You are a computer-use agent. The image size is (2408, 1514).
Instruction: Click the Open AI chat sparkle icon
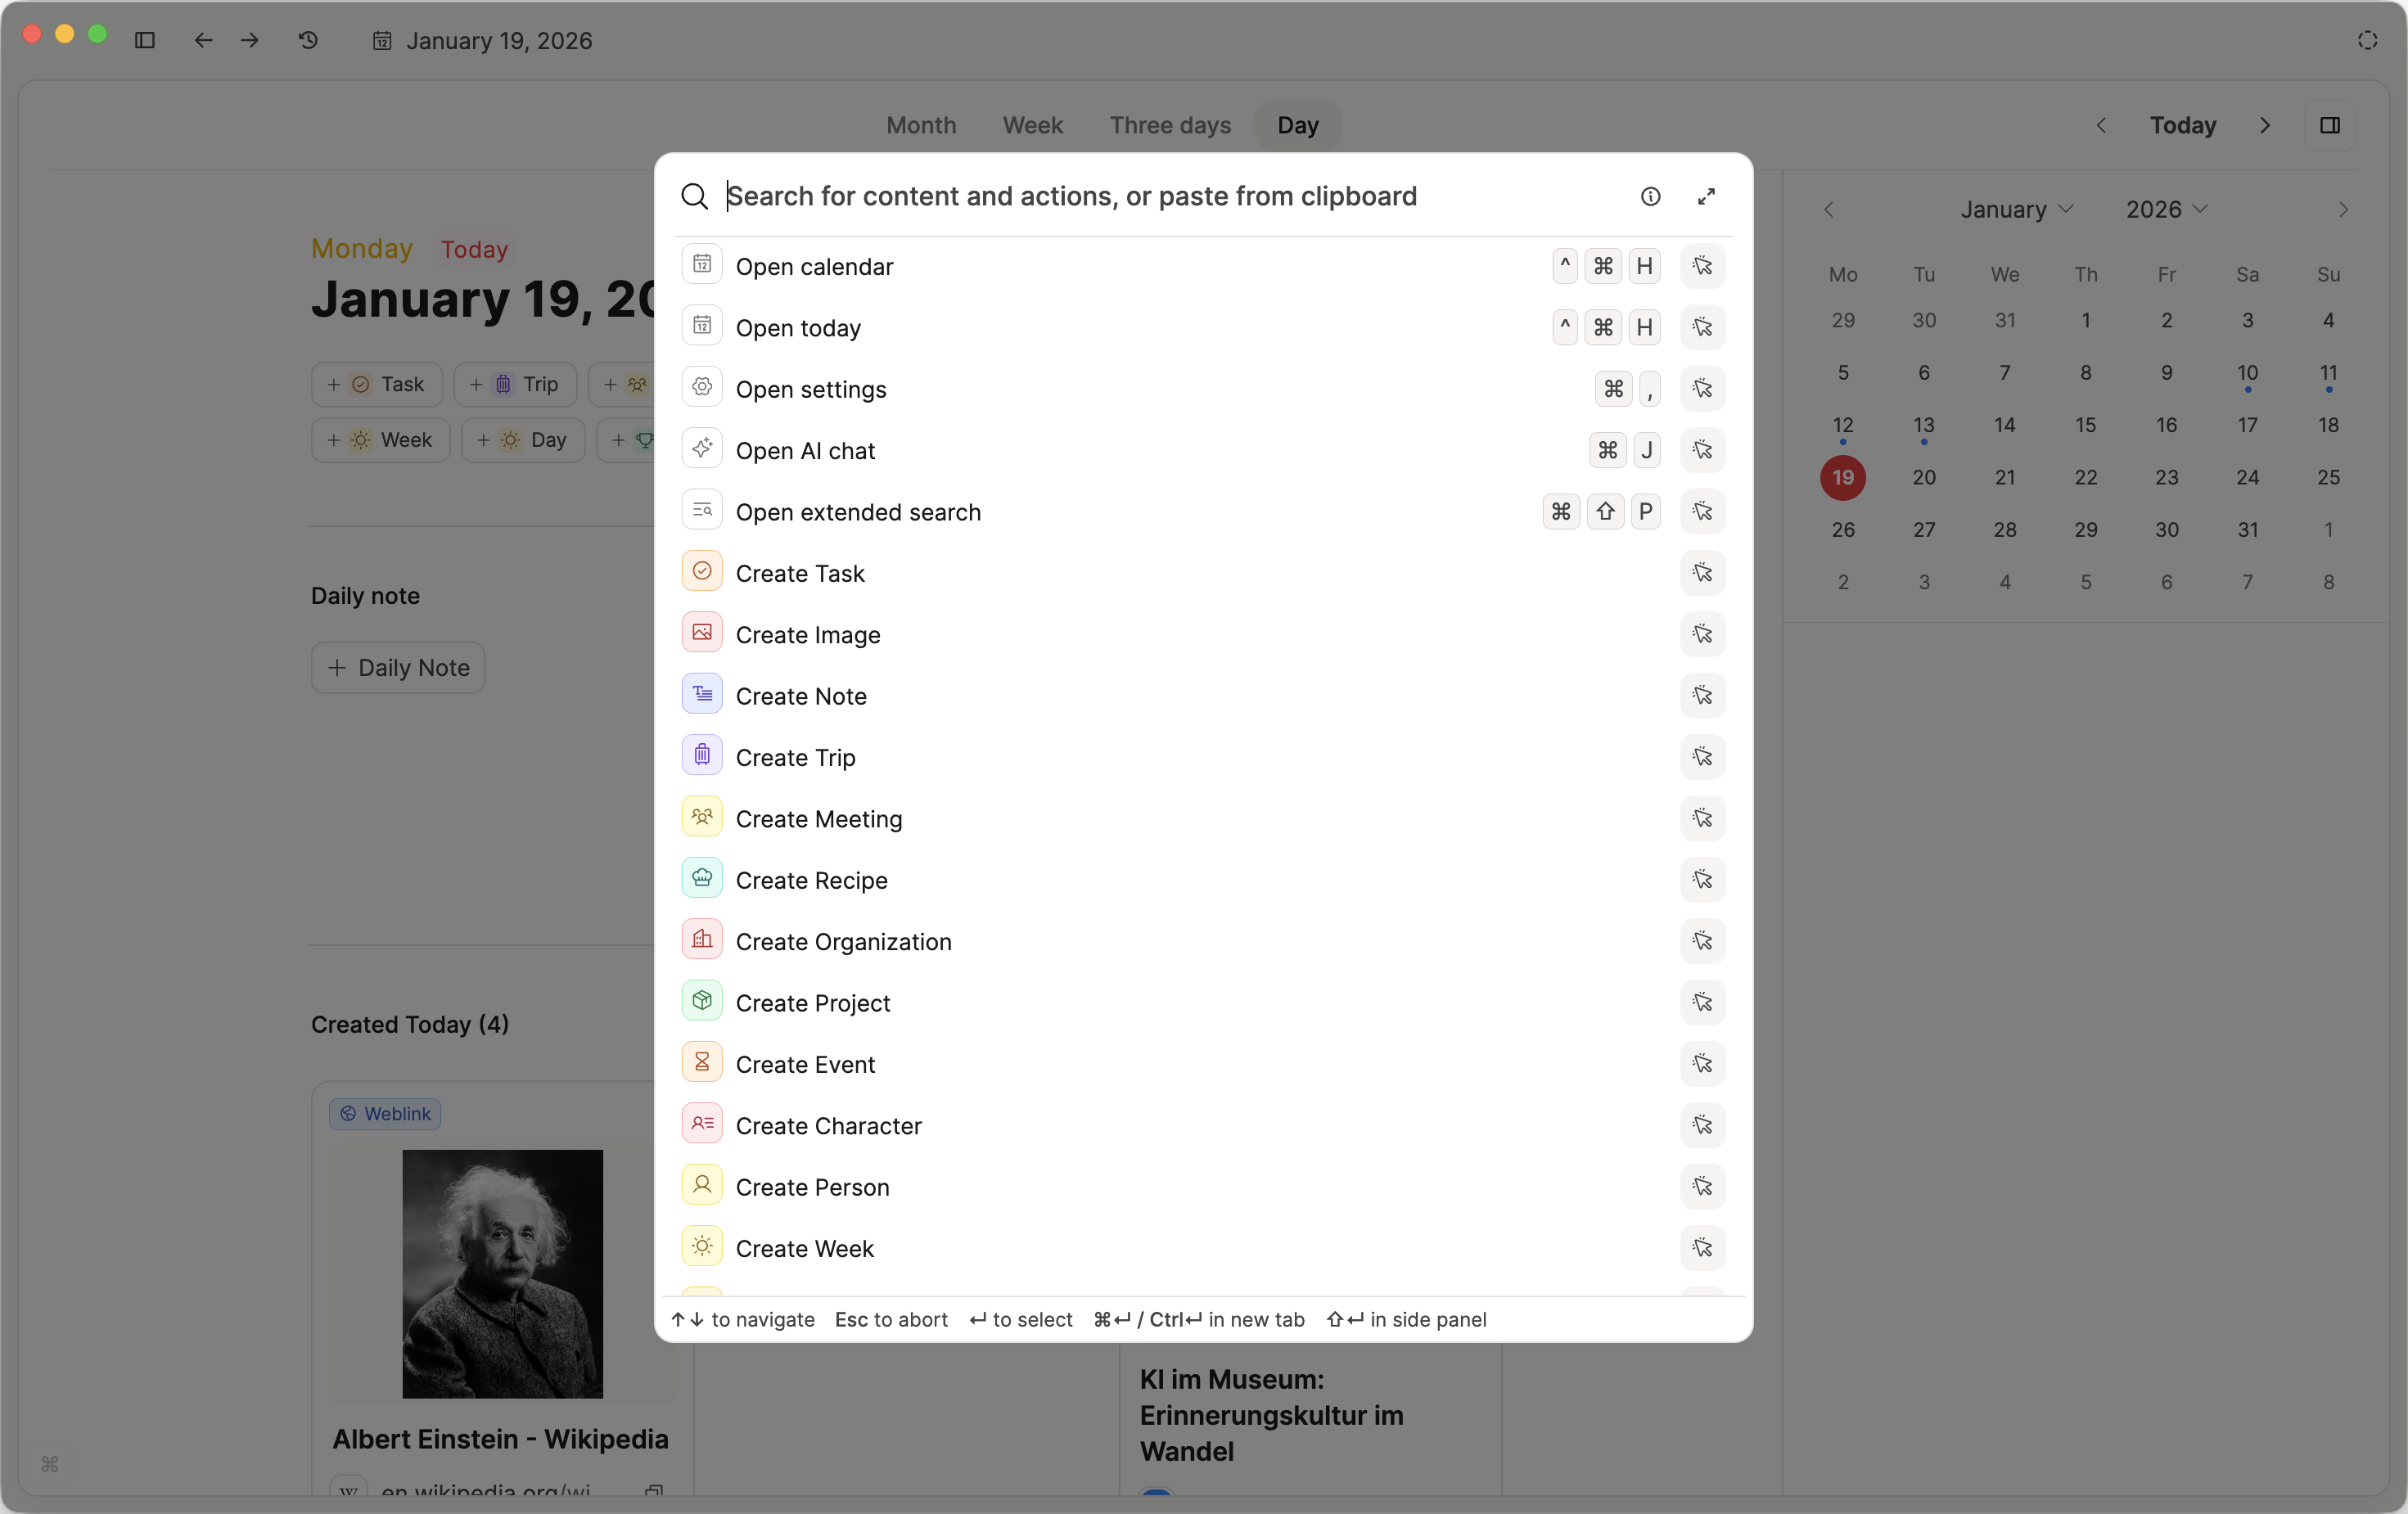(x=702, y=449)
